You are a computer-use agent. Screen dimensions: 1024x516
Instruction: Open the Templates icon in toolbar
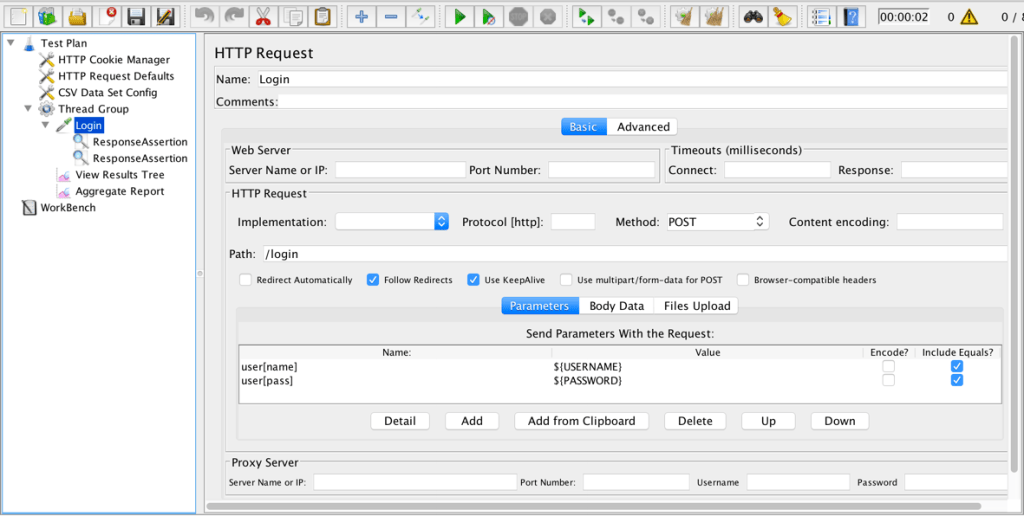(x=48, y=16)
